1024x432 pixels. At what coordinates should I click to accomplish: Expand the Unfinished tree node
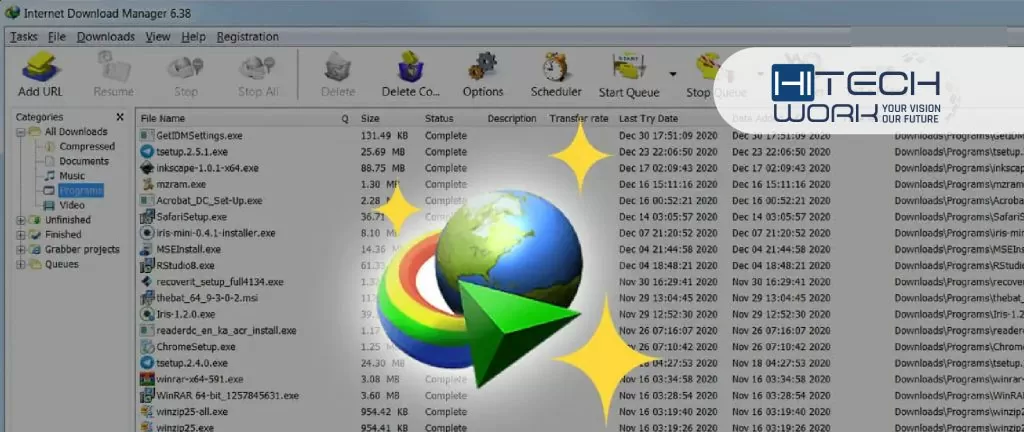click(21, 220)
